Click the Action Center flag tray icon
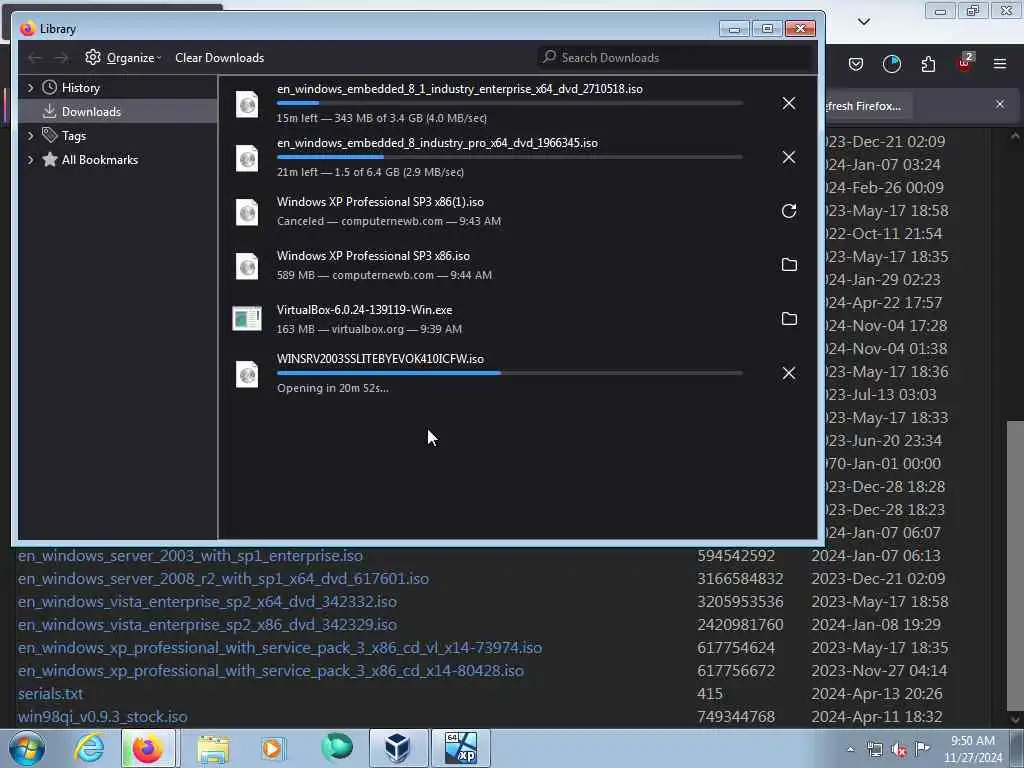 (922, 748)
